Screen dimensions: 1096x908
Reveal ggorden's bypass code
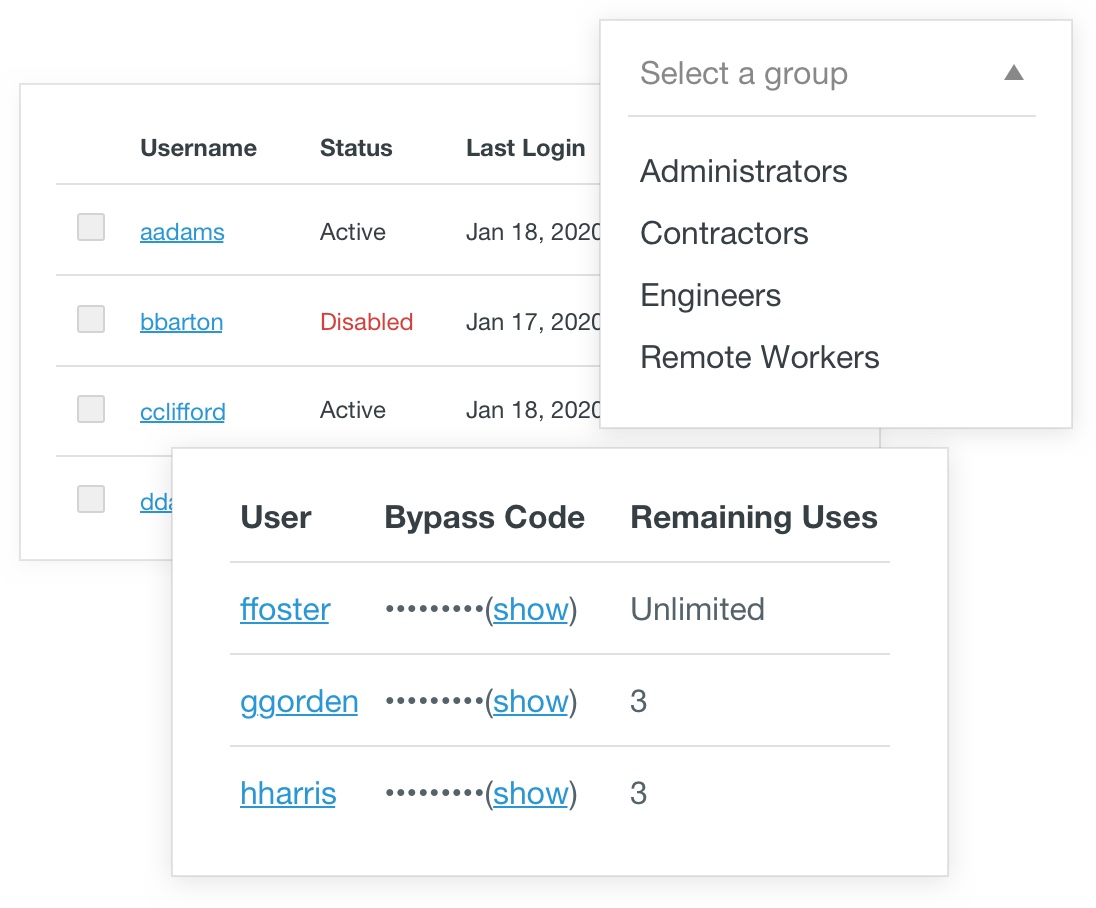pyautogui.click(x=531, y=701)
